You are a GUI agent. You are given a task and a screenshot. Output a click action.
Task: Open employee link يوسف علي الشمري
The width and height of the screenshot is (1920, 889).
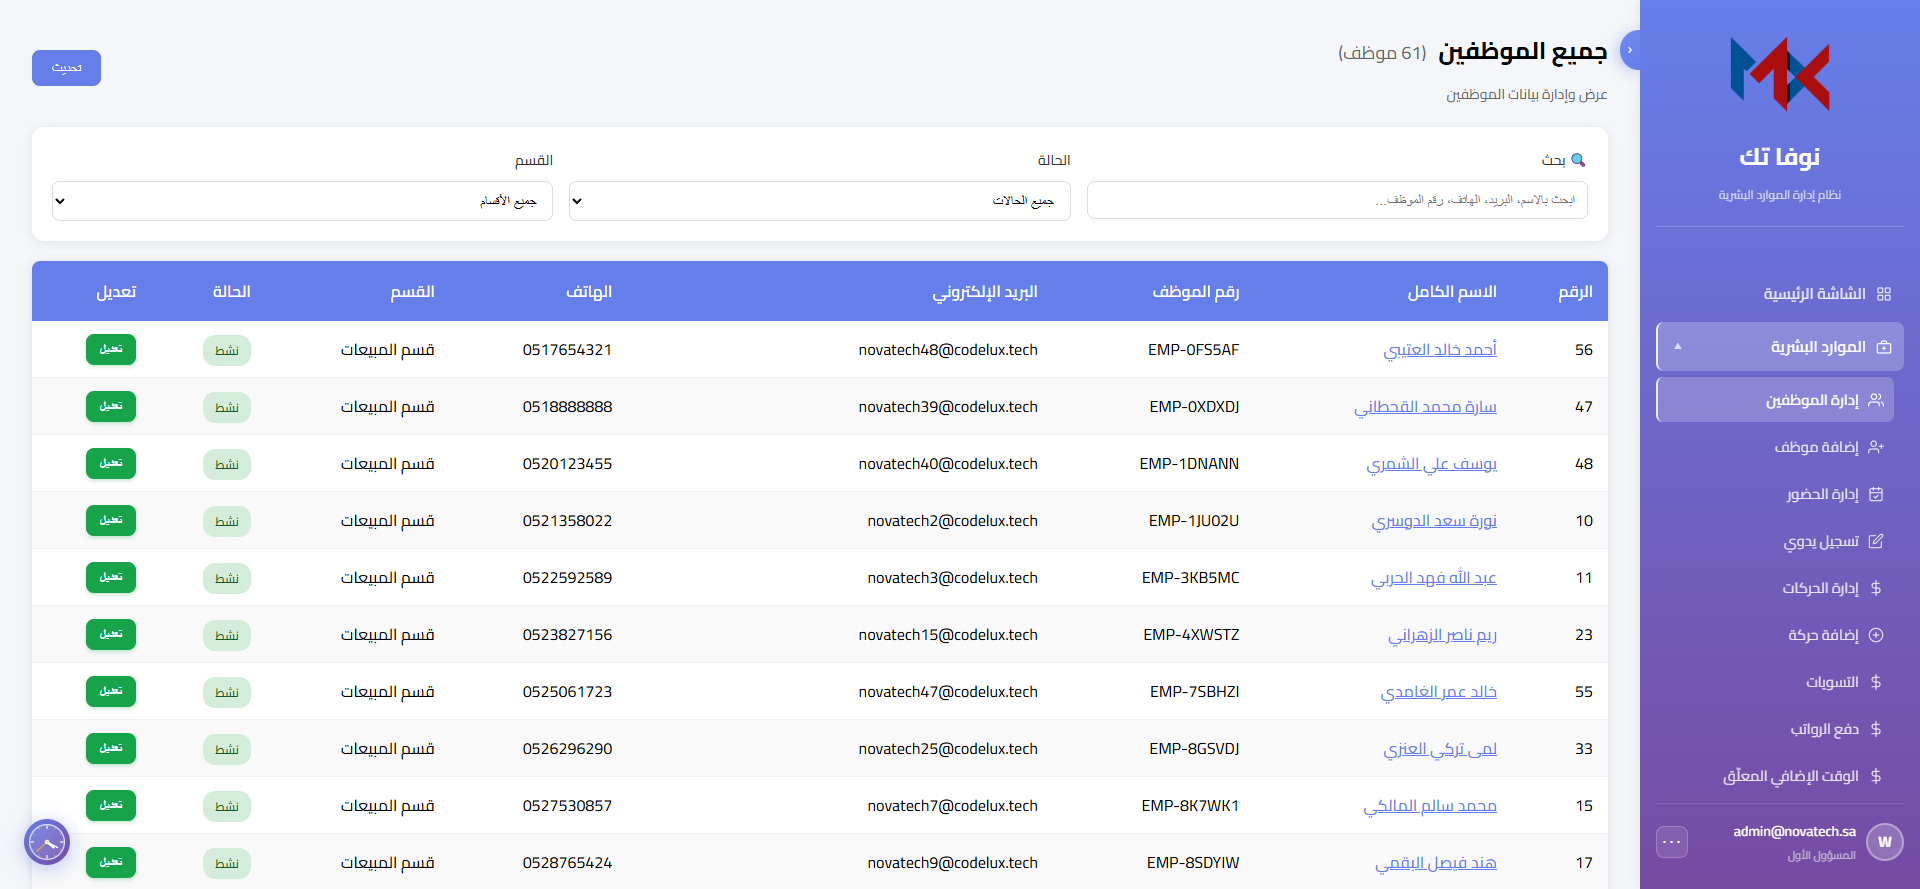[x=1432, y=464]
